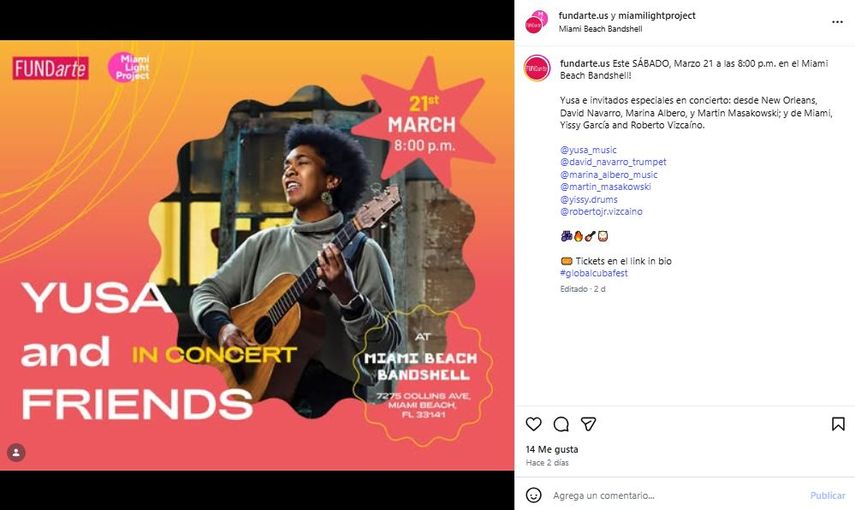Show who liked via '14 Me gusta'

552,450
